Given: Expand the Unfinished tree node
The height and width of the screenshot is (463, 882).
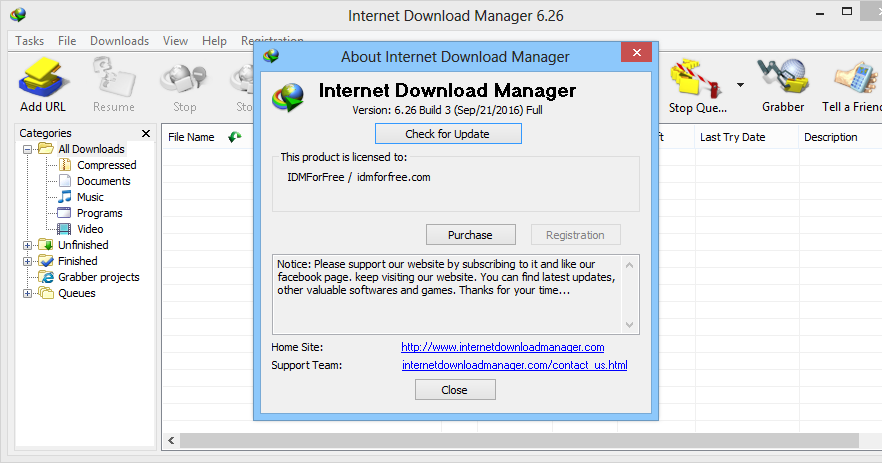Looking at the screenshot, I should [27, 245].
